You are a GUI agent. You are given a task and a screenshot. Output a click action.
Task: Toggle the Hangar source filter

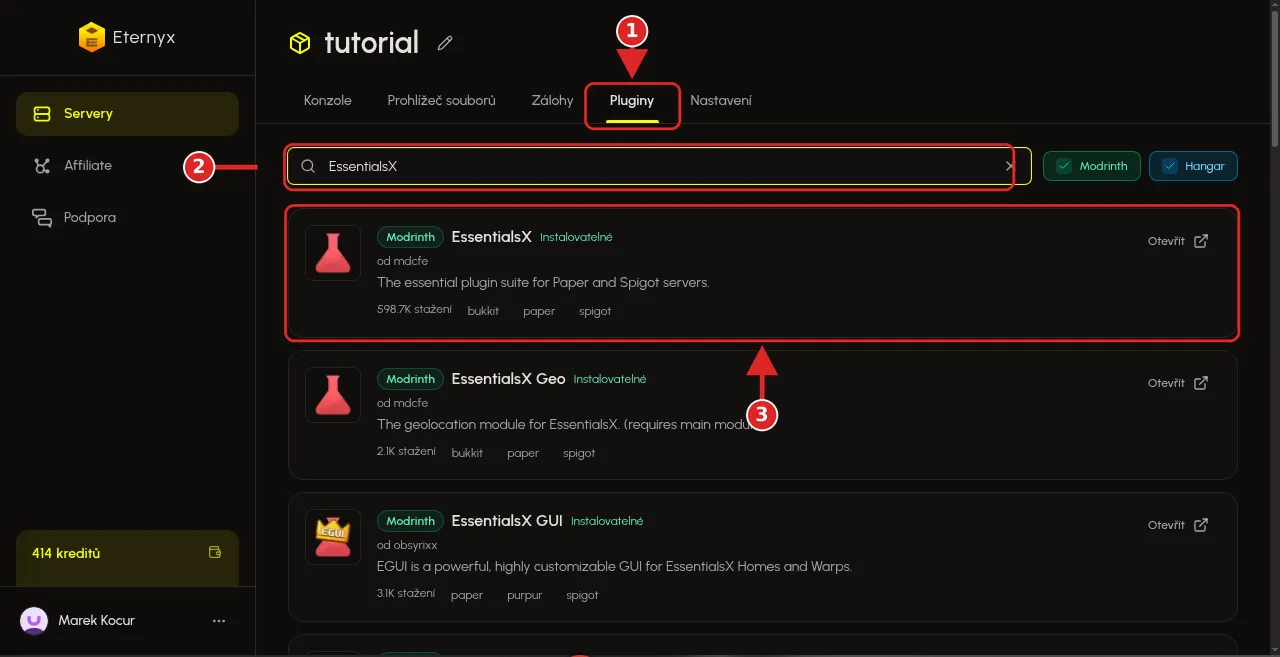pos(1193,166)
